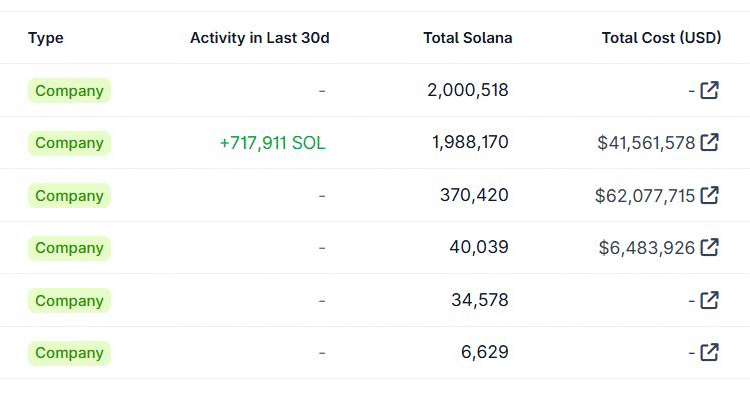Viewport: 750px width, 409px height.
Task: Open external link icon beside $41,561,578
Action: [709, 142]
